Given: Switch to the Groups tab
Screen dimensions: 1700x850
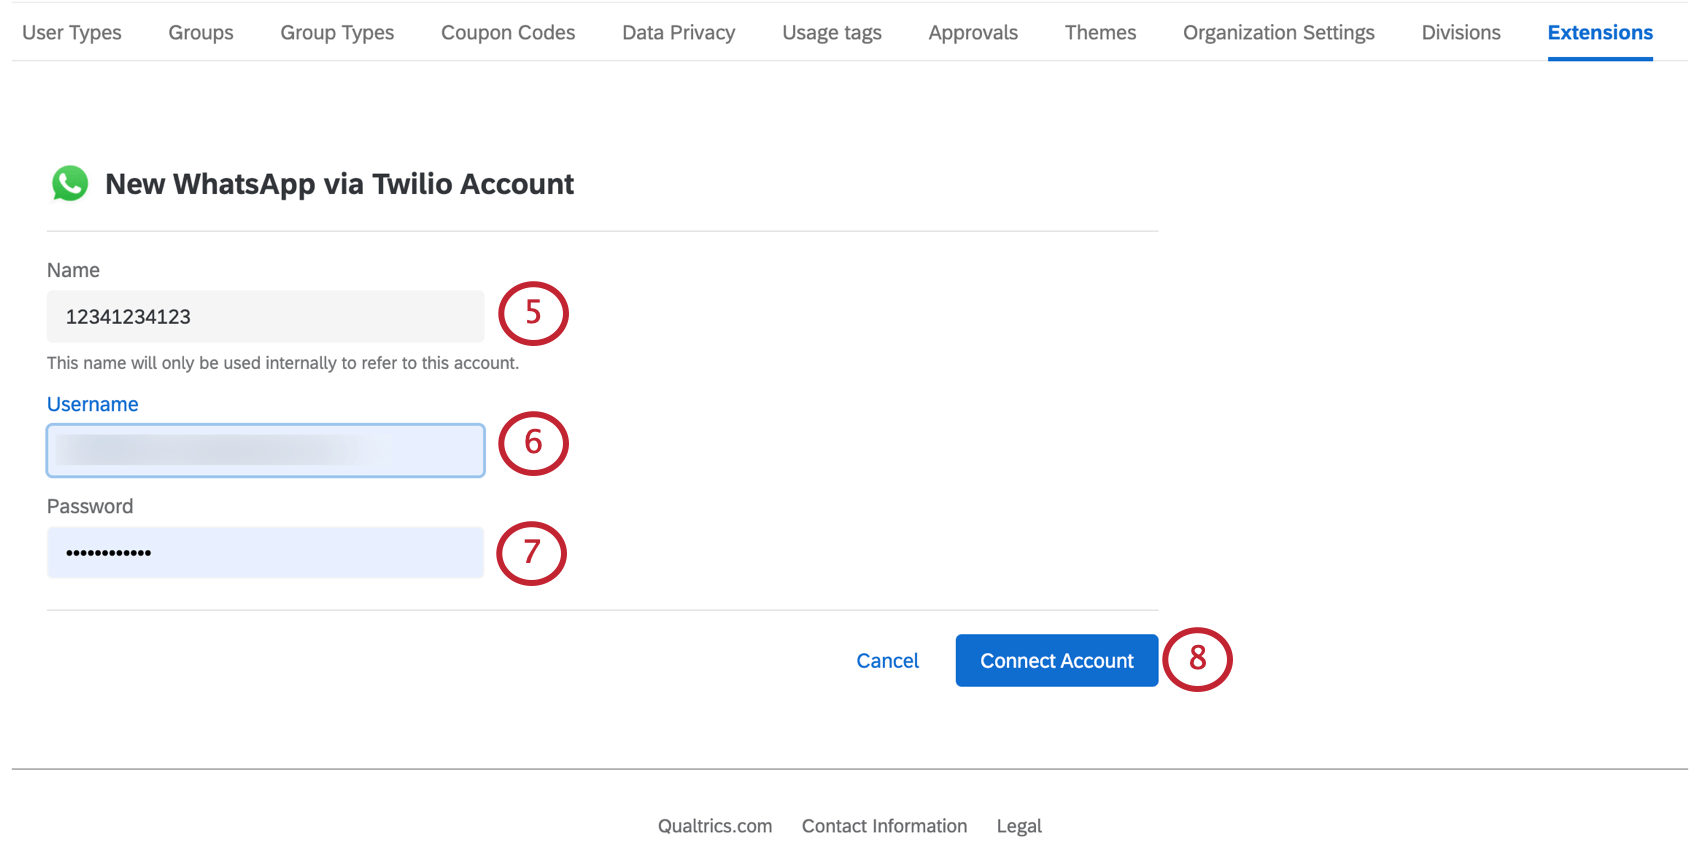Looking at the screenshot, I should pyautogui.click(x=201, y=33).
